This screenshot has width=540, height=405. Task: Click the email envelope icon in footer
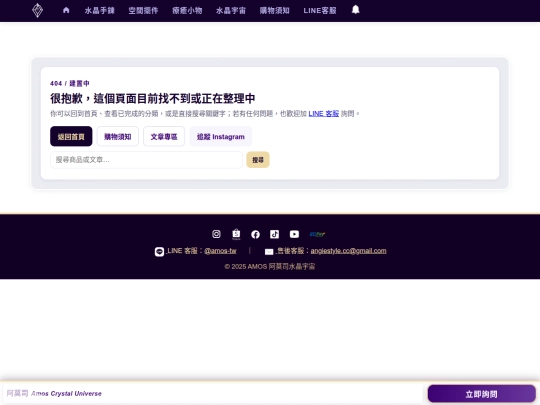[x=269, y=252]
